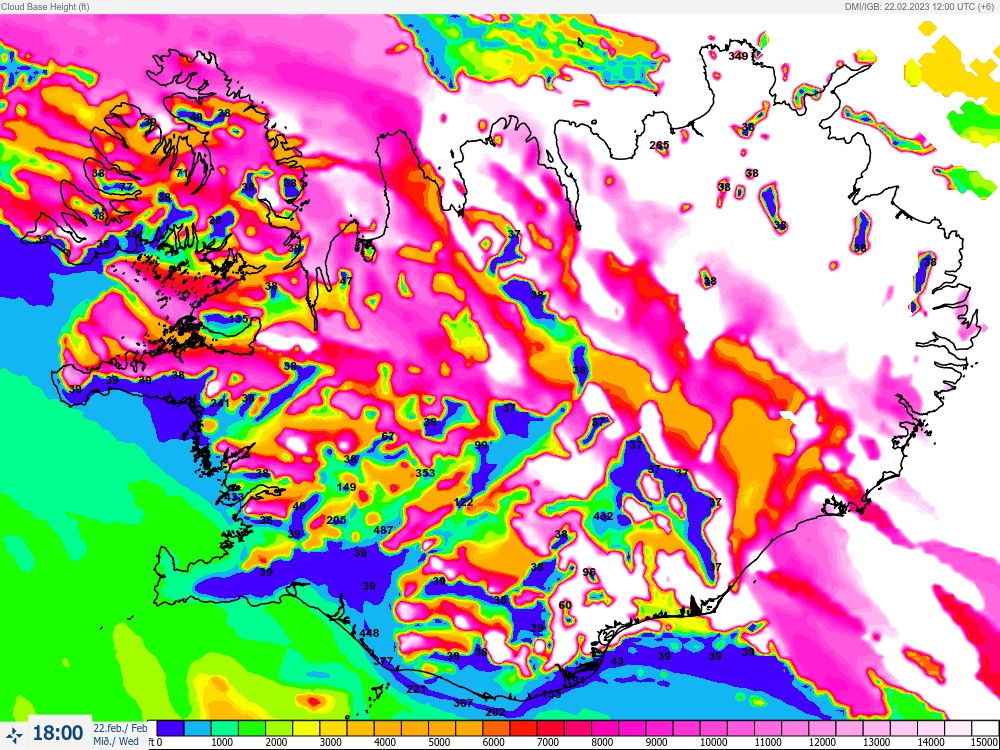The width and height of the screenshot is (1000, 750).
Task: Click the '99' cloud base value
Action: pos(481,445)
